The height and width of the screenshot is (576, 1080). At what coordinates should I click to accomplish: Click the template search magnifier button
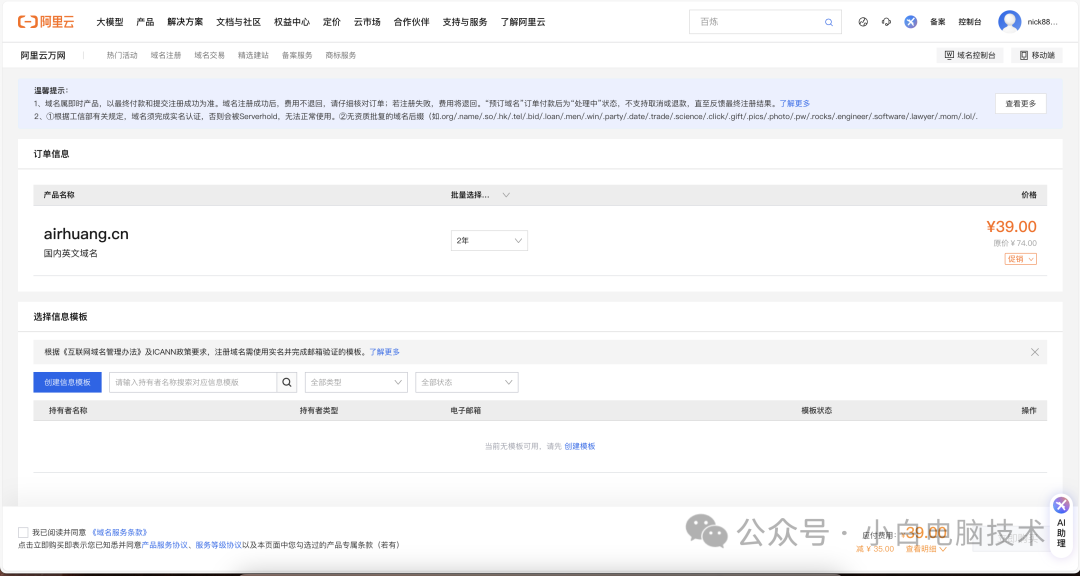coord(287,382)
